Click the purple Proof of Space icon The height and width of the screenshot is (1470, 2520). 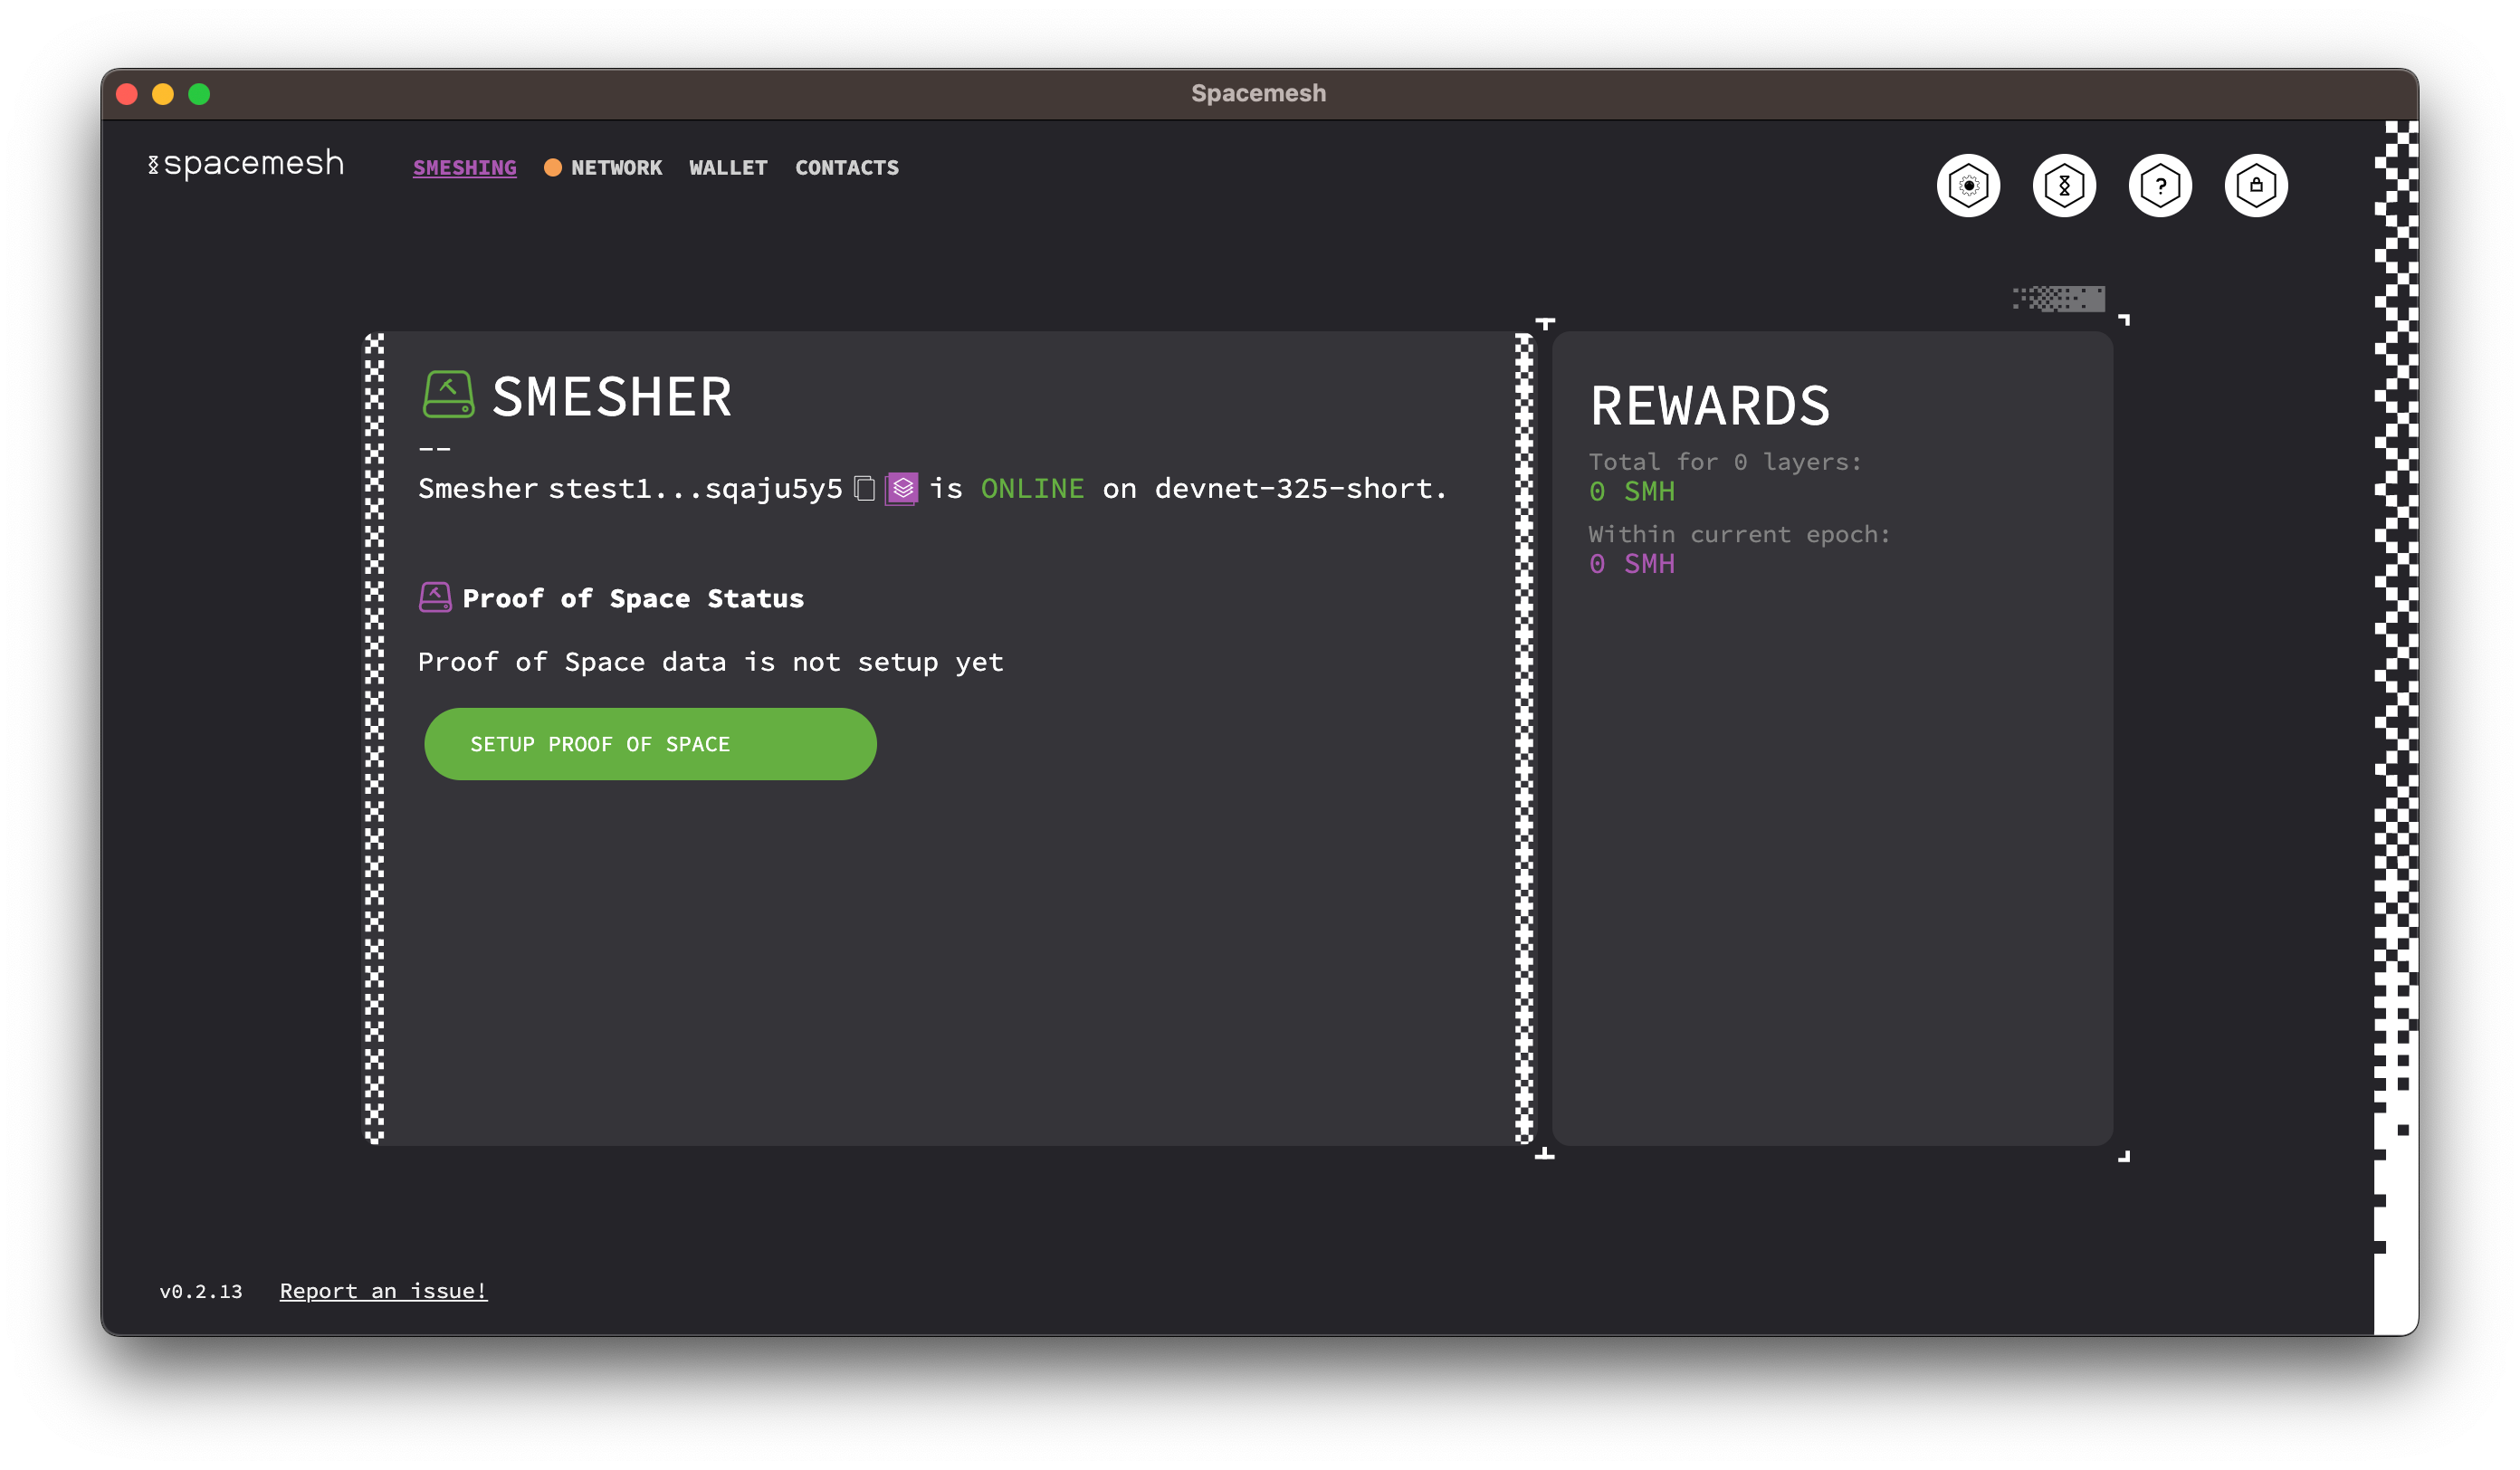tap(435, 597)
